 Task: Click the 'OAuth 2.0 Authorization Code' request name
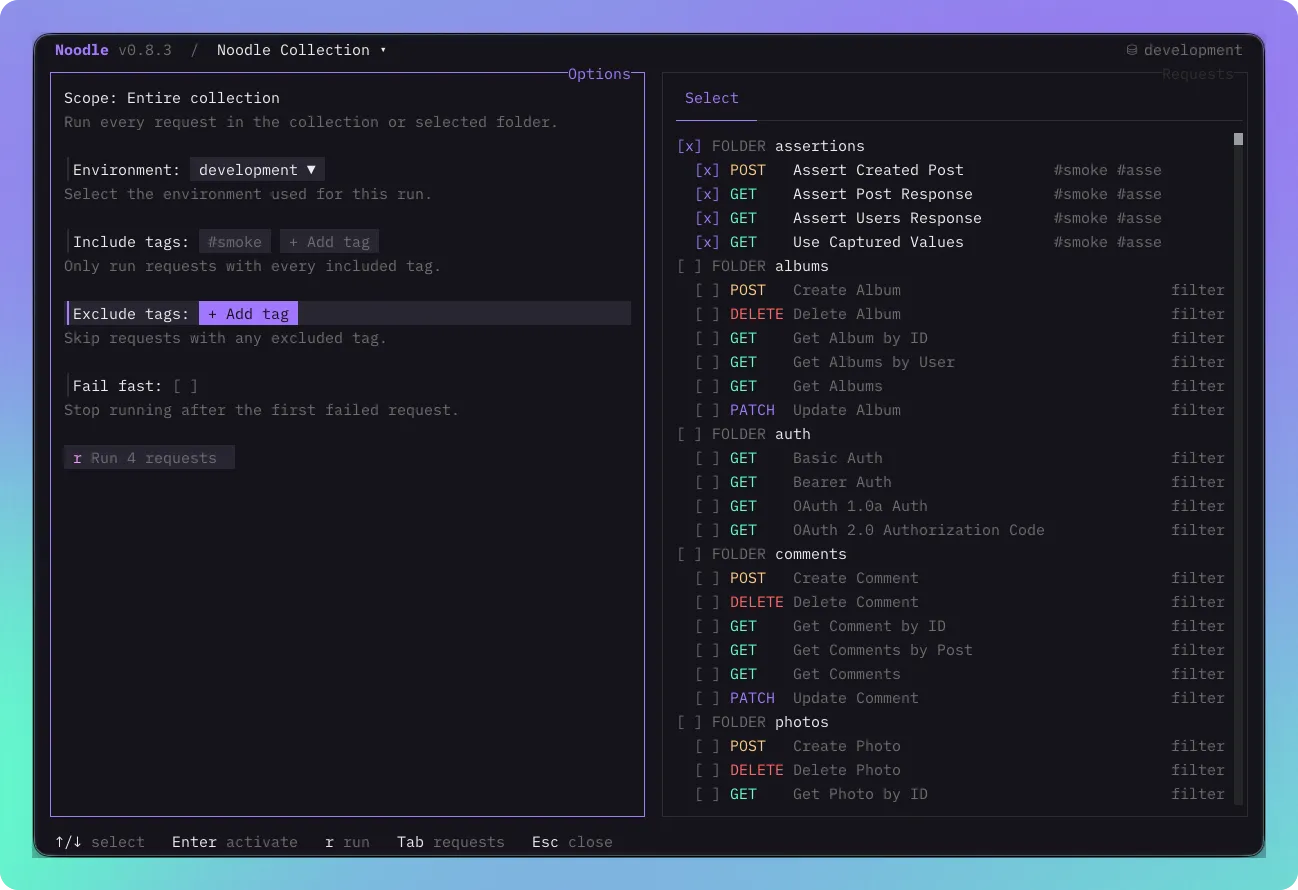click(918, 530)
